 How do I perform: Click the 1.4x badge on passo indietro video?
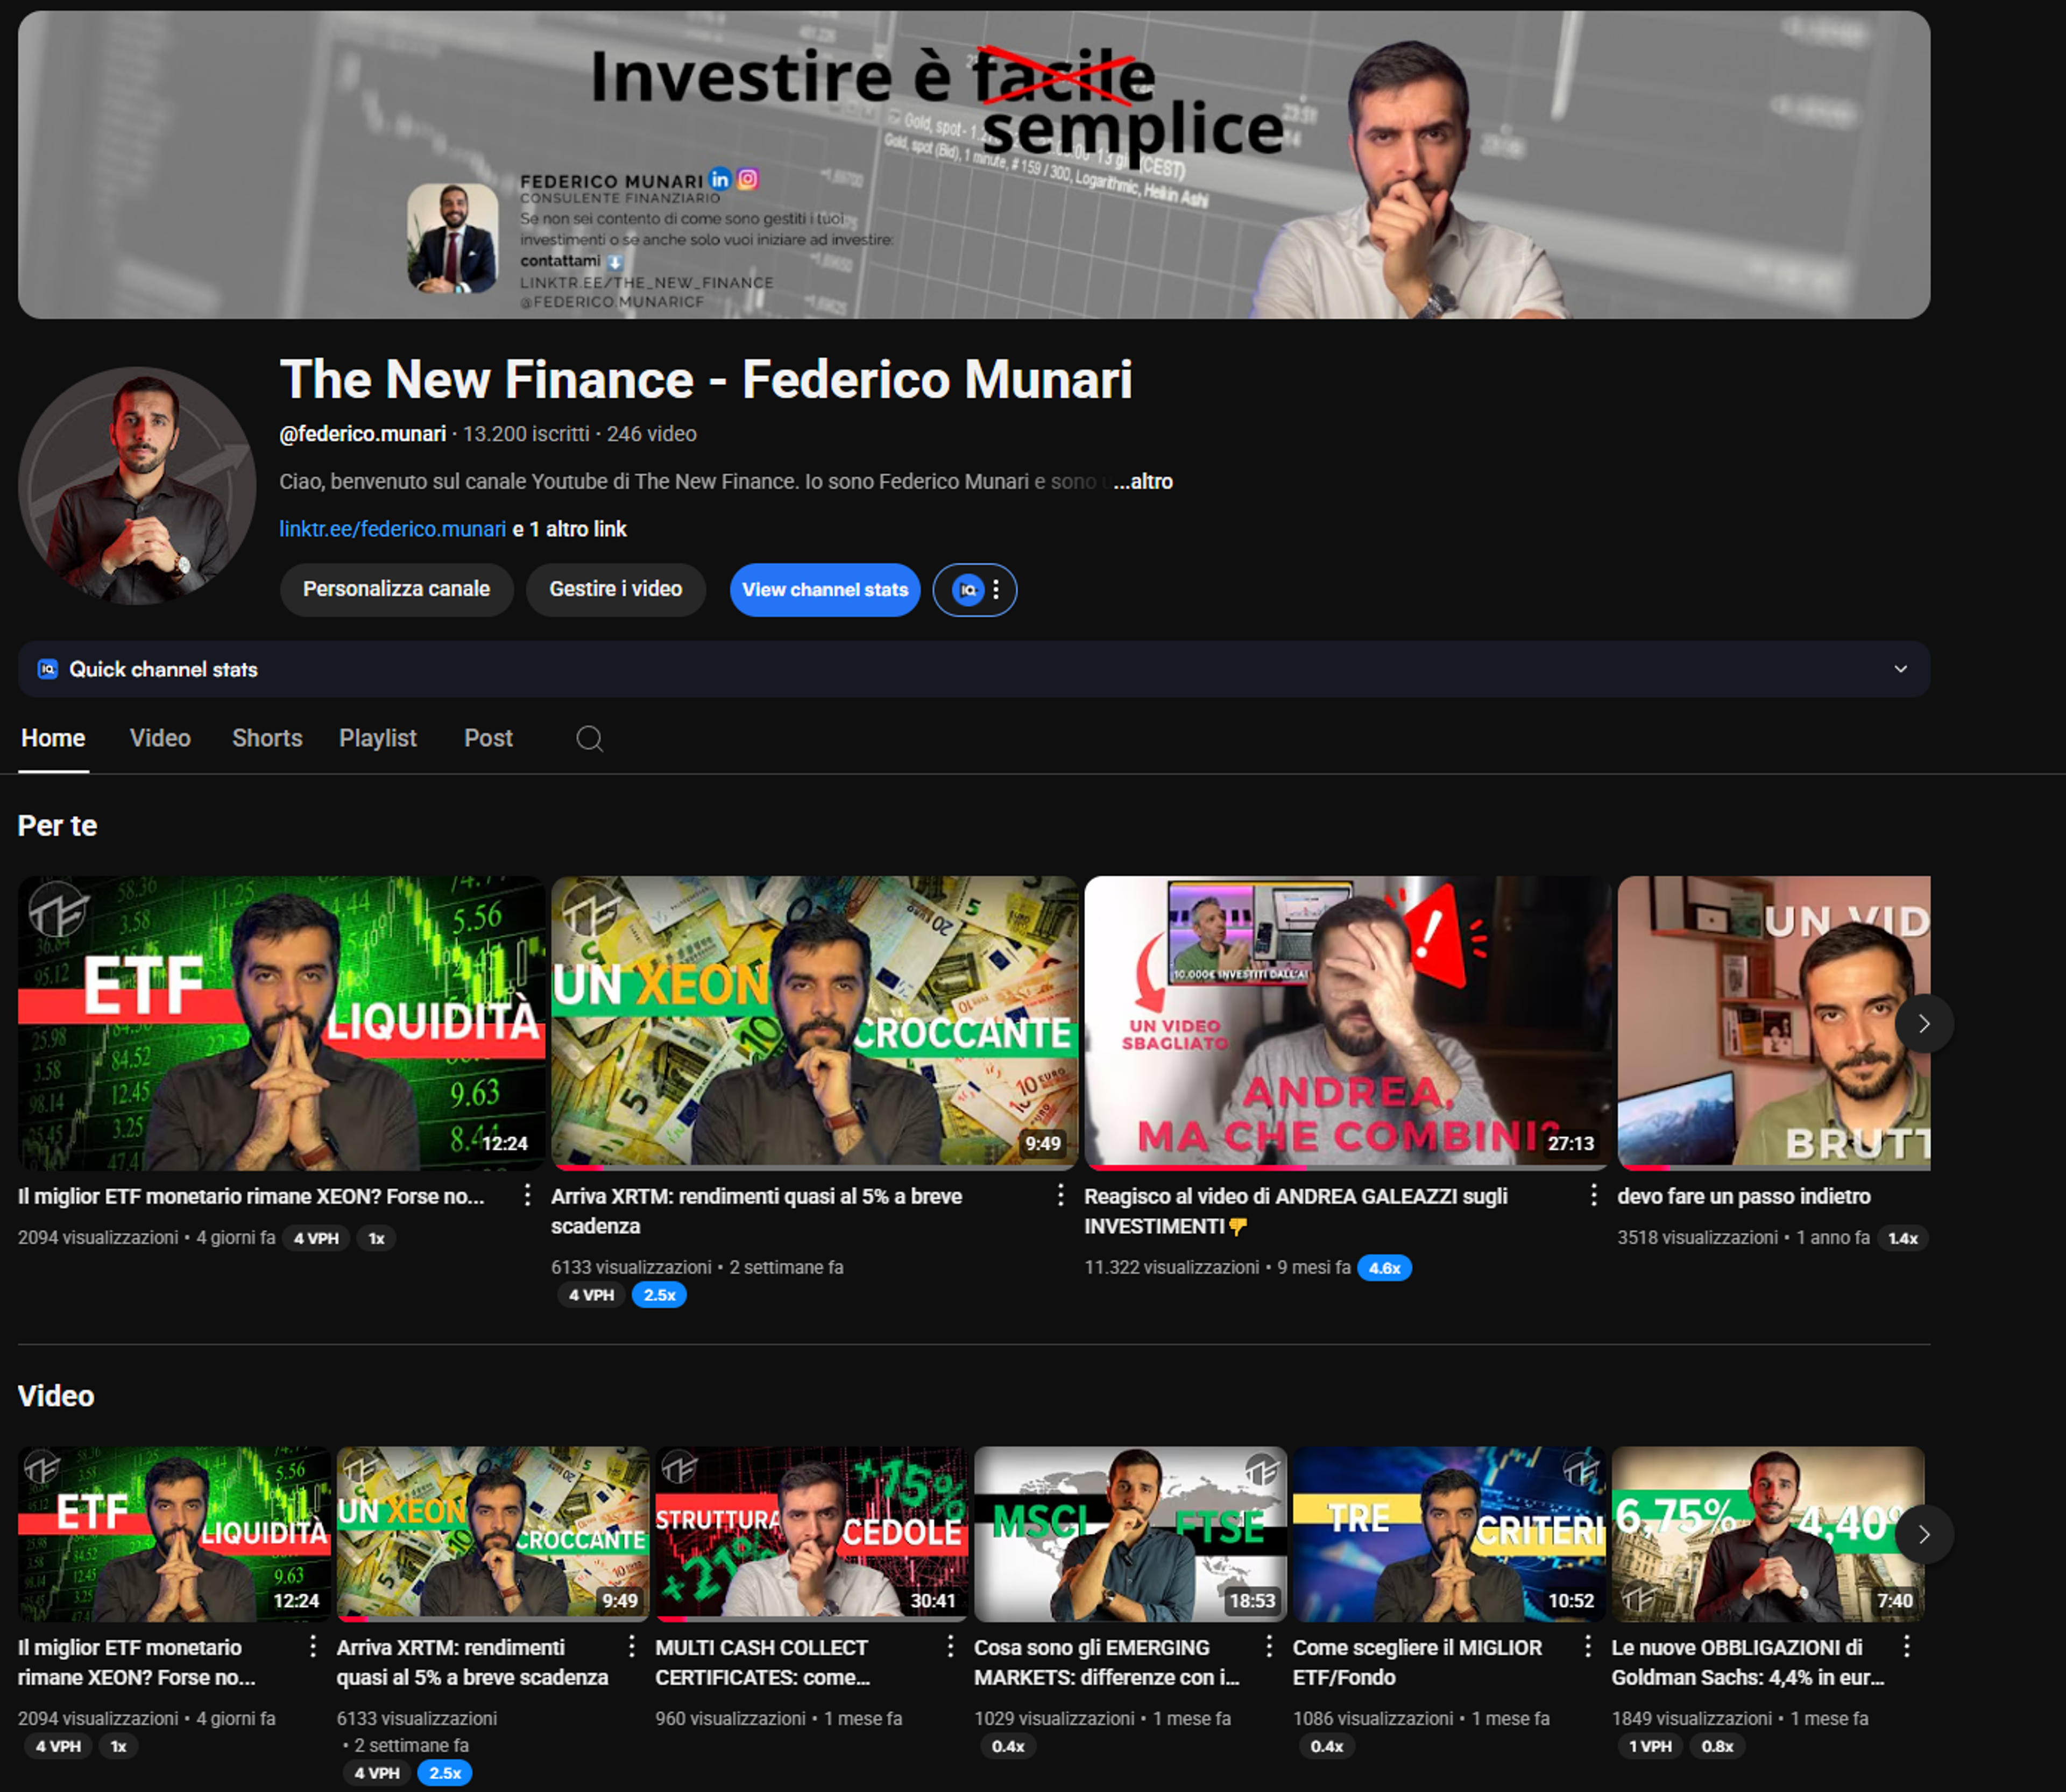click(x=1902, y=1238)
